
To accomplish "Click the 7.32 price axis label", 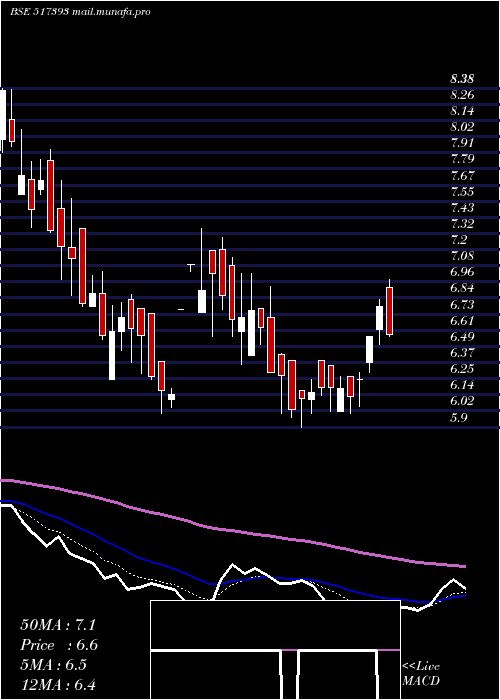I will 462,224.
